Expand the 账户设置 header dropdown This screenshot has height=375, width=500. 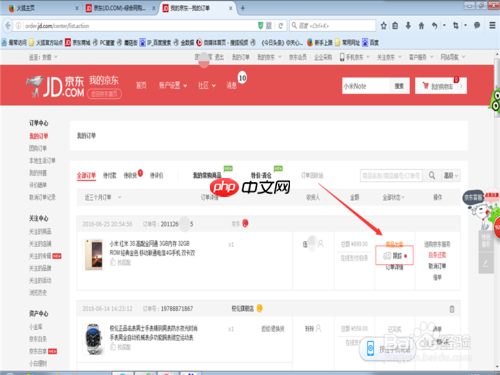click(x=173, y=86)
